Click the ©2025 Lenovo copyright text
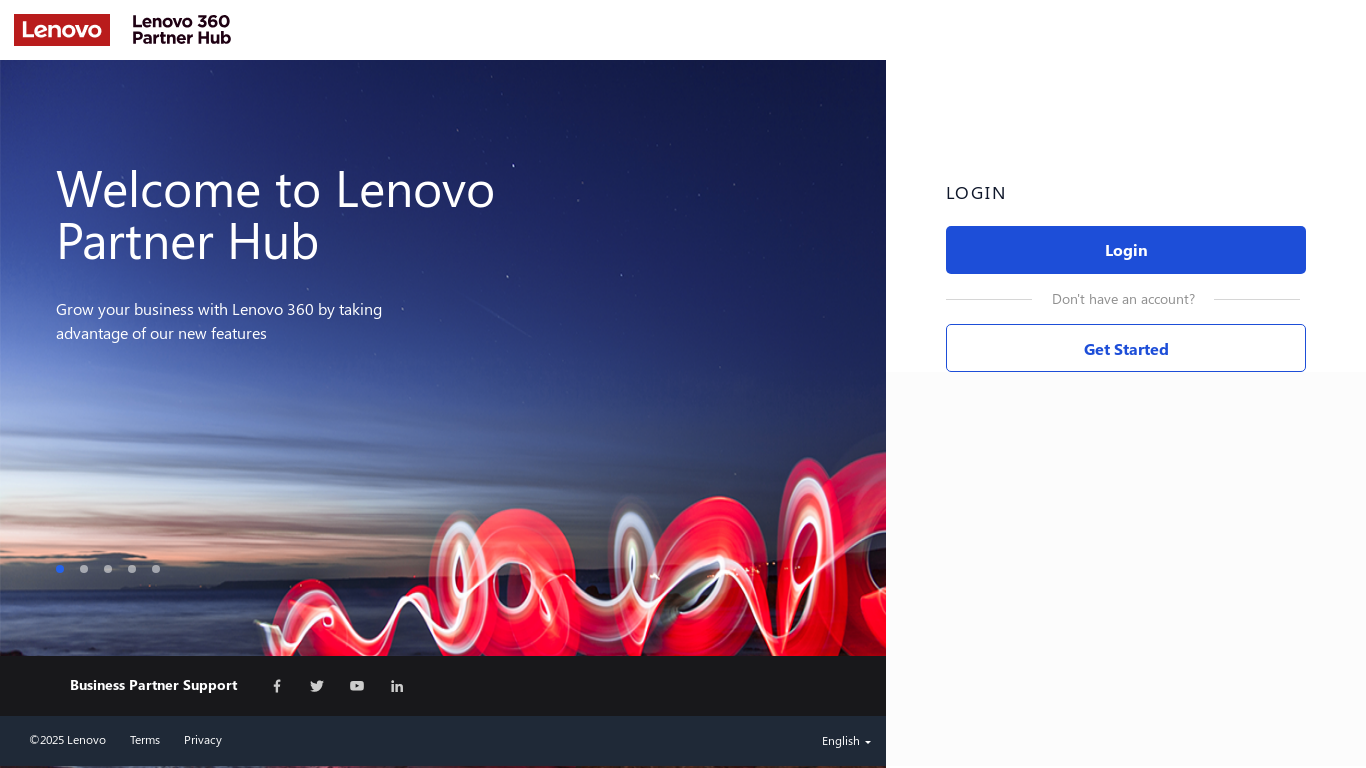This screenshot has width=1366, height=768. 68,740
